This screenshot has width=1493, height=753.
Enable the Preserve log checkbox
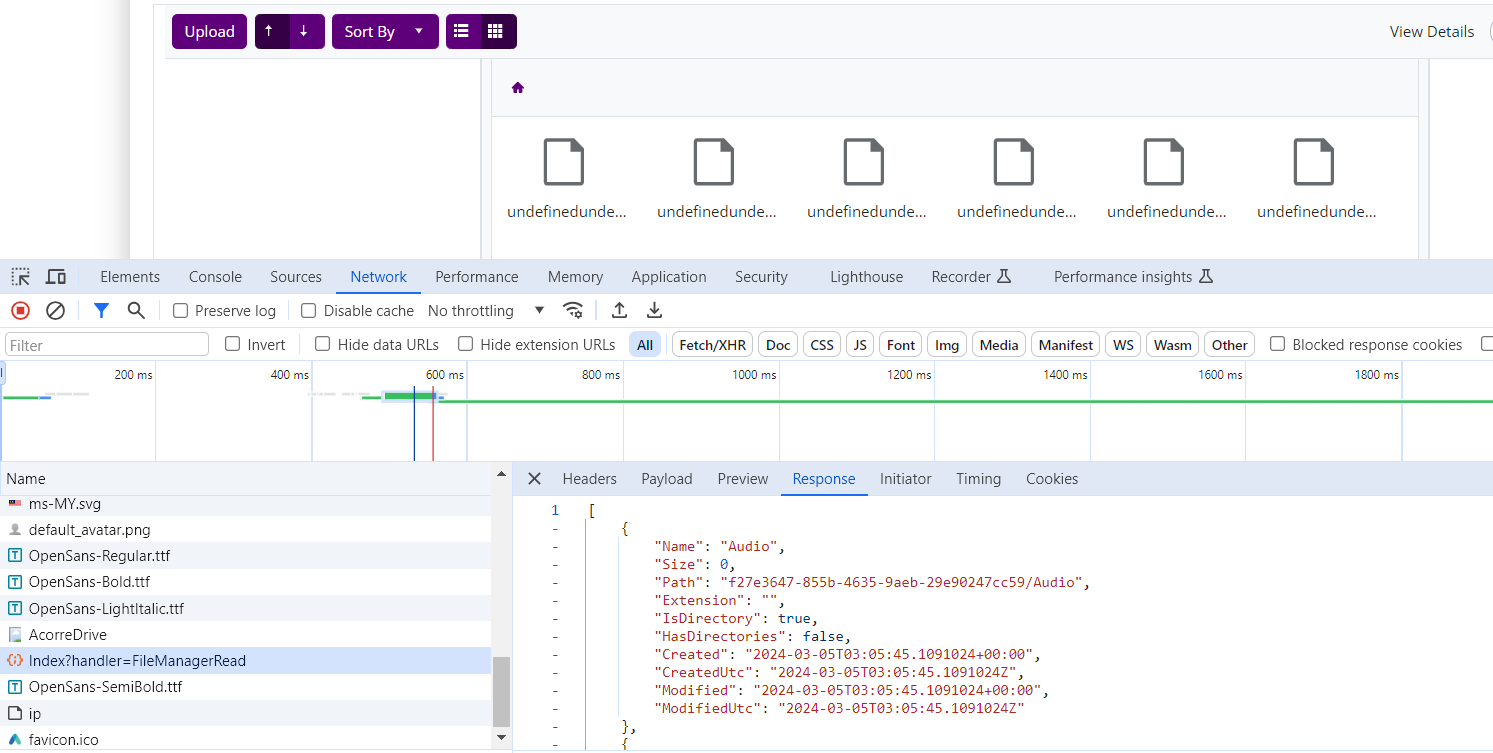click(181, 311)
